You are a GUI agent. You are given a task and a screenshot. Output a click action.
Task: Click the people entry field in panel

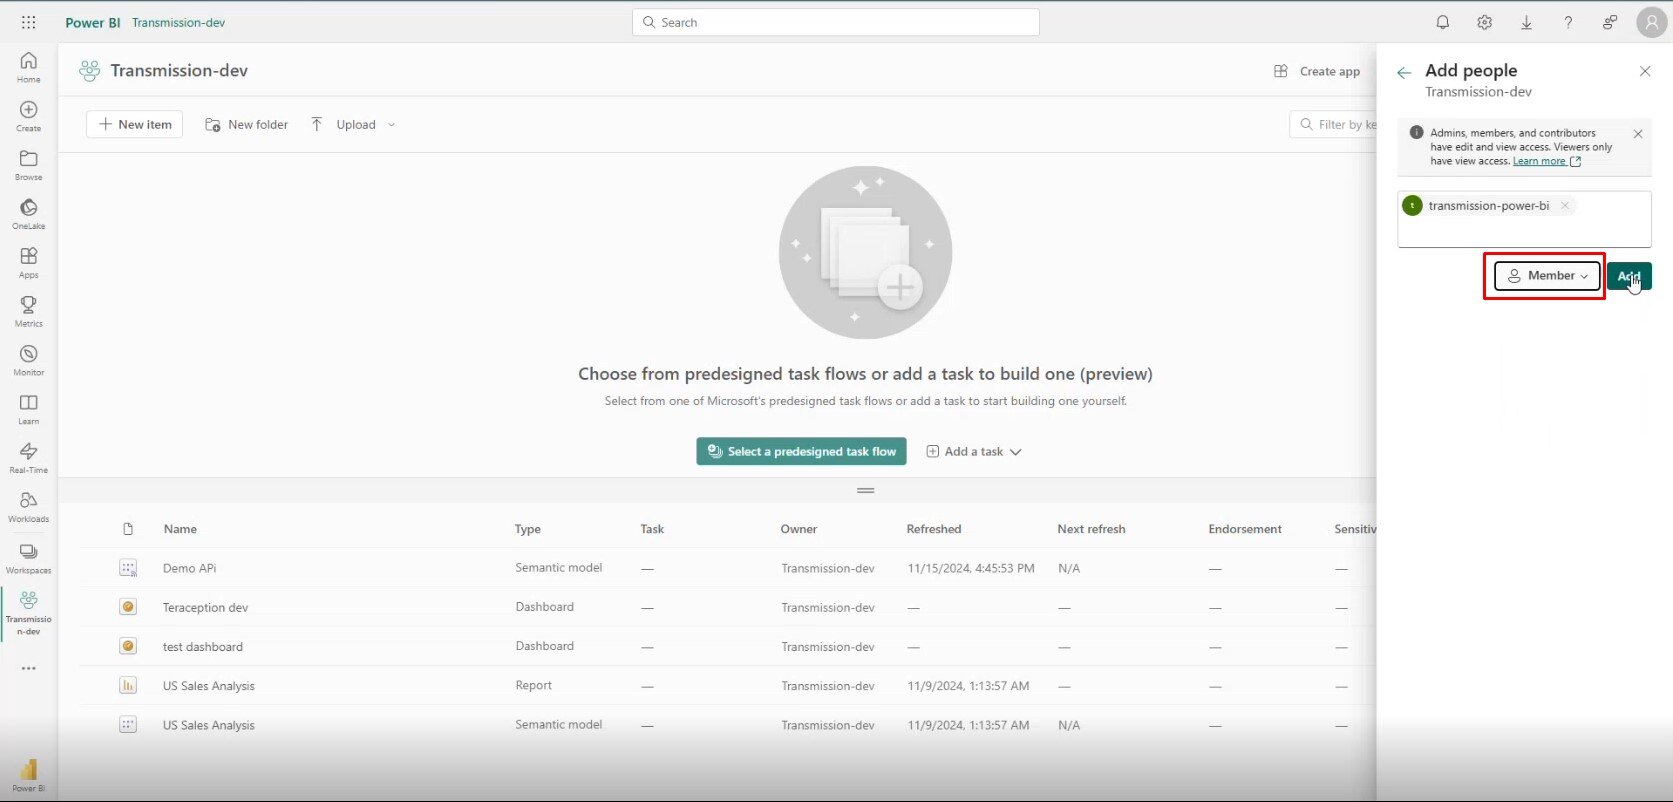point(1524,219)
